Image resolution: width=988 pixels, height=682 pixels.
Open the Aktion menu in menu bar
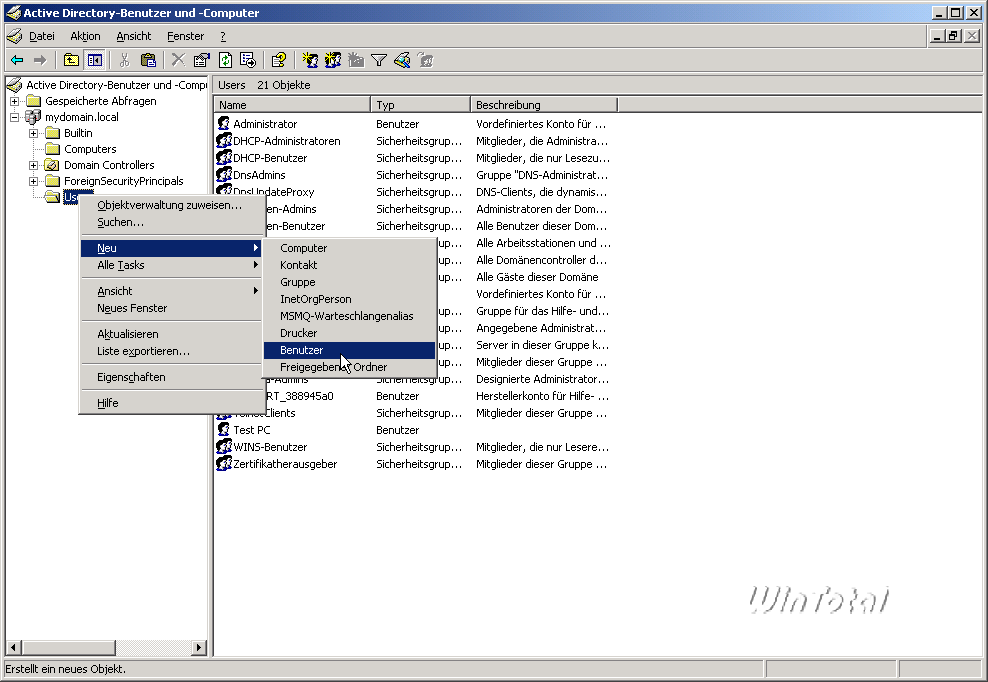click(85, 36)
